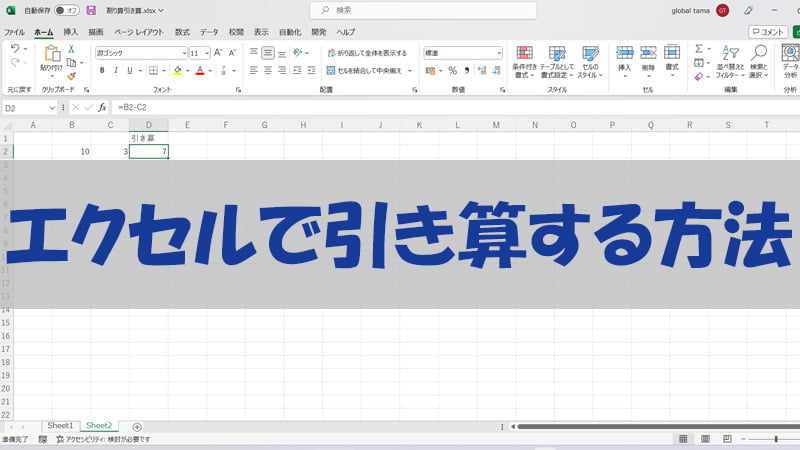Viewport: 800px width, 450px height.
Task: Toggle bold formatting button
Action: coord(102,71)
